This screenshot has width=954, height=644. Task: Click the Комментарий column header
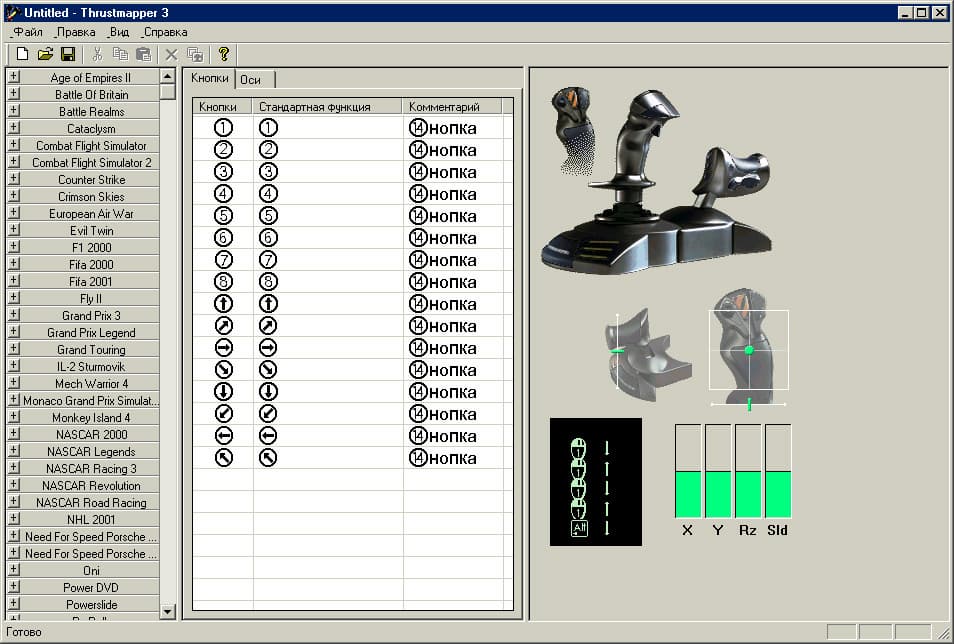click(451, 107)
